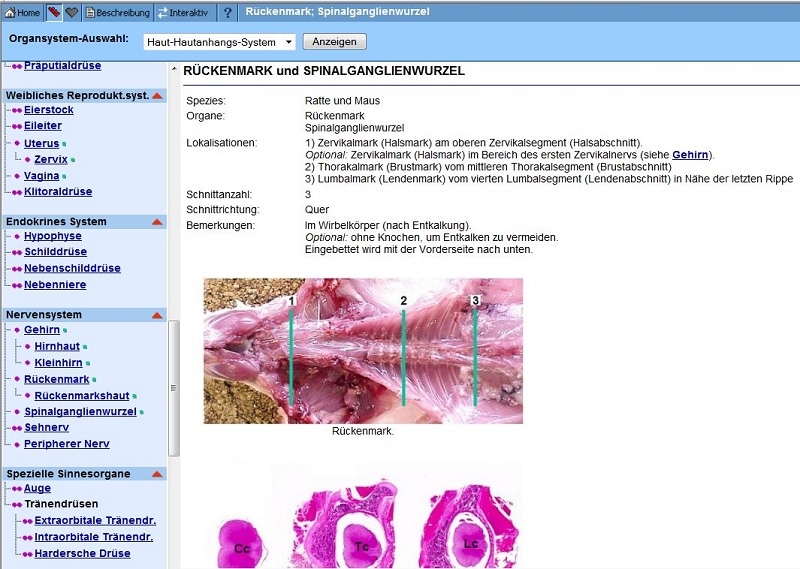This screenshot has height=569, width=800.
Task: Open help with the question mark icon
Action: [x=228, y=13]
